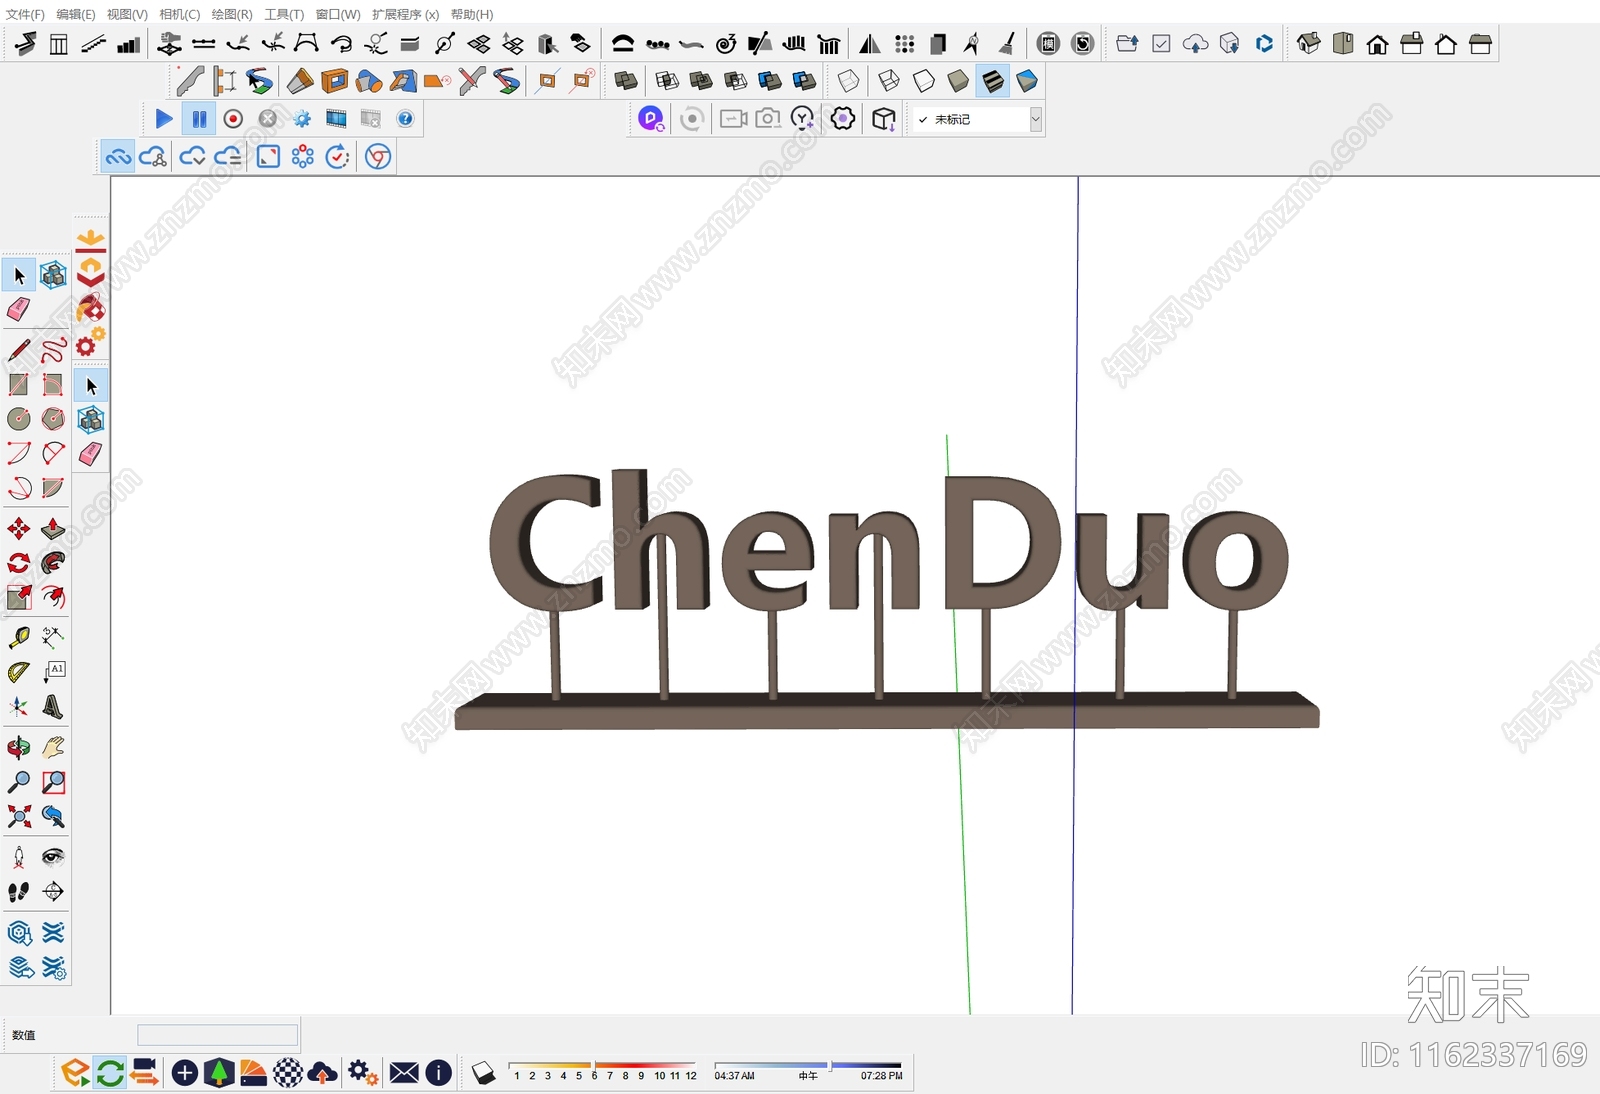Image resolution: width=1600 pixels, height=1094 pixels.
Task: Select the Circle tool
Action: [19, 419]
